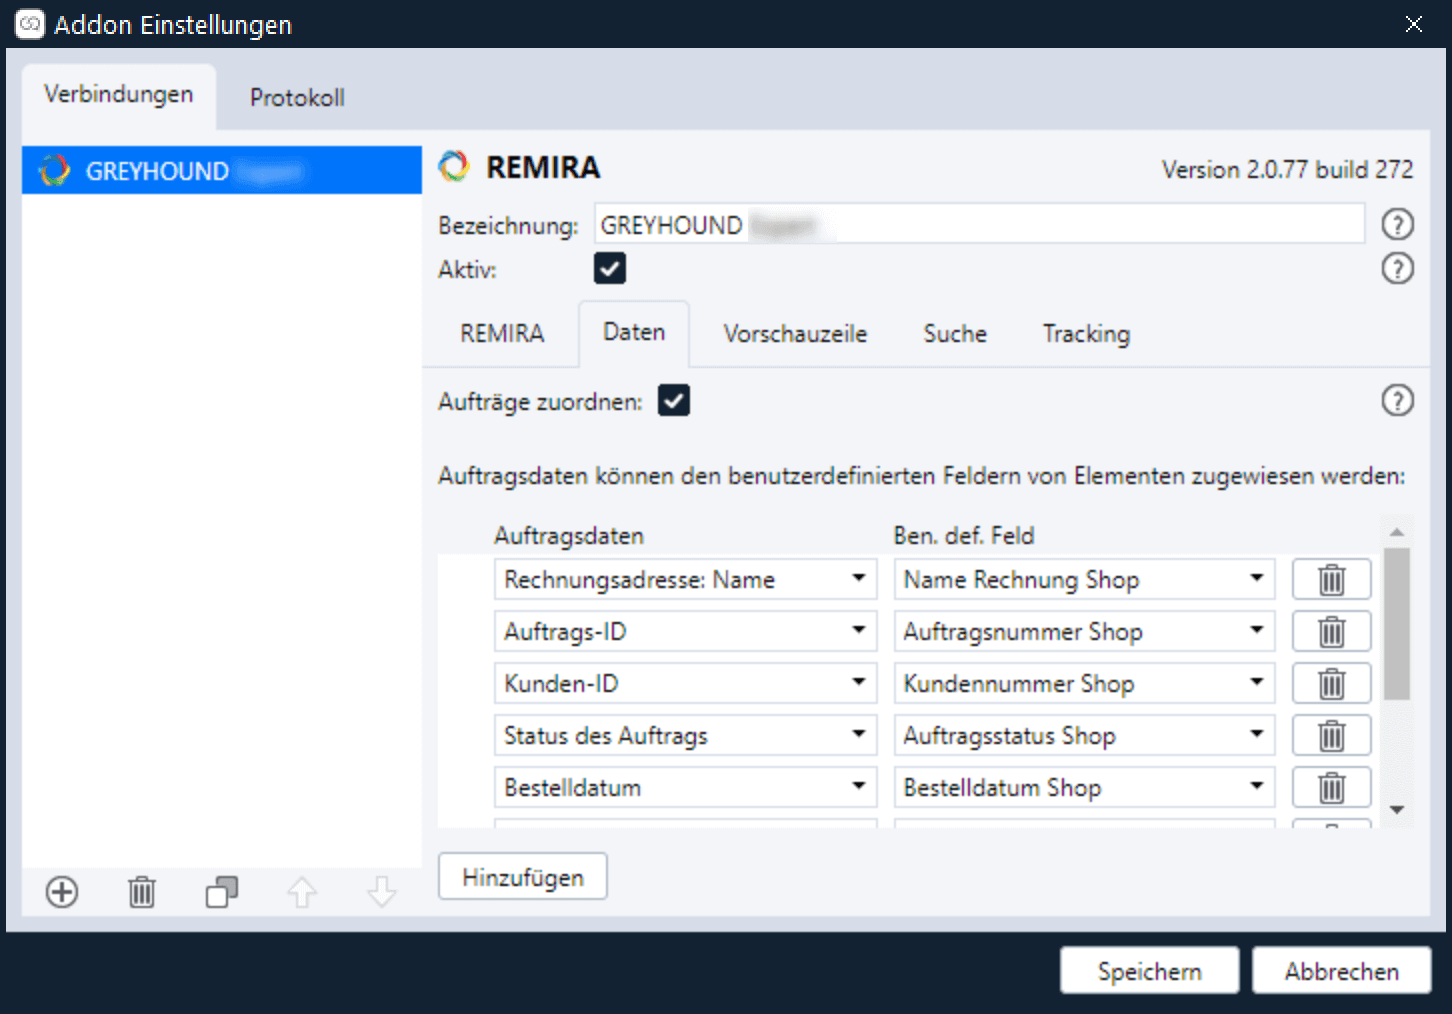
Task: Open the Auftrags-ID dropdown
Action: (685, 631)
